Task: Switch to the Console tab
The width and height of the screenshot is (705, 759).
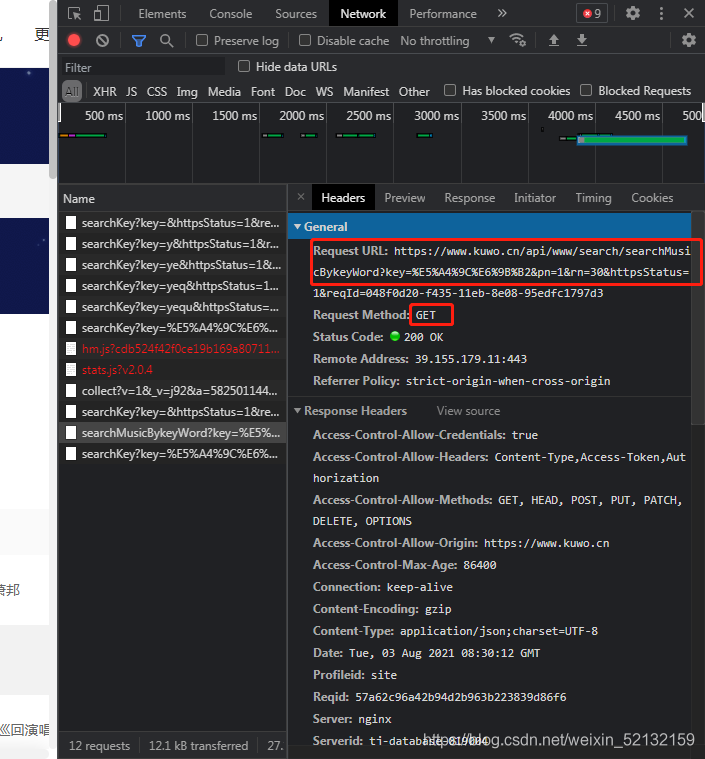Action: [x=230, y=14]
